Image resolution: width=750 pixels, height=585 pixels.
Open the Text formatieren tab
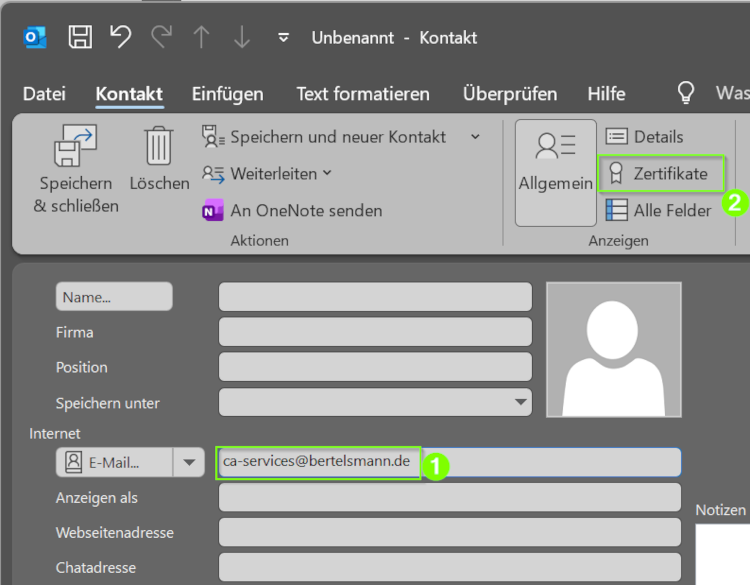pos(363,94)
